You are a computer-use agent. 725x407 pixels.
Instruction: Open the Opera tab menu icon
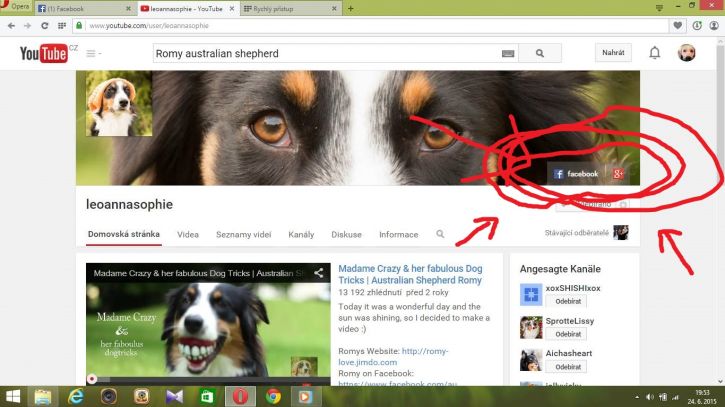point(659,7)
